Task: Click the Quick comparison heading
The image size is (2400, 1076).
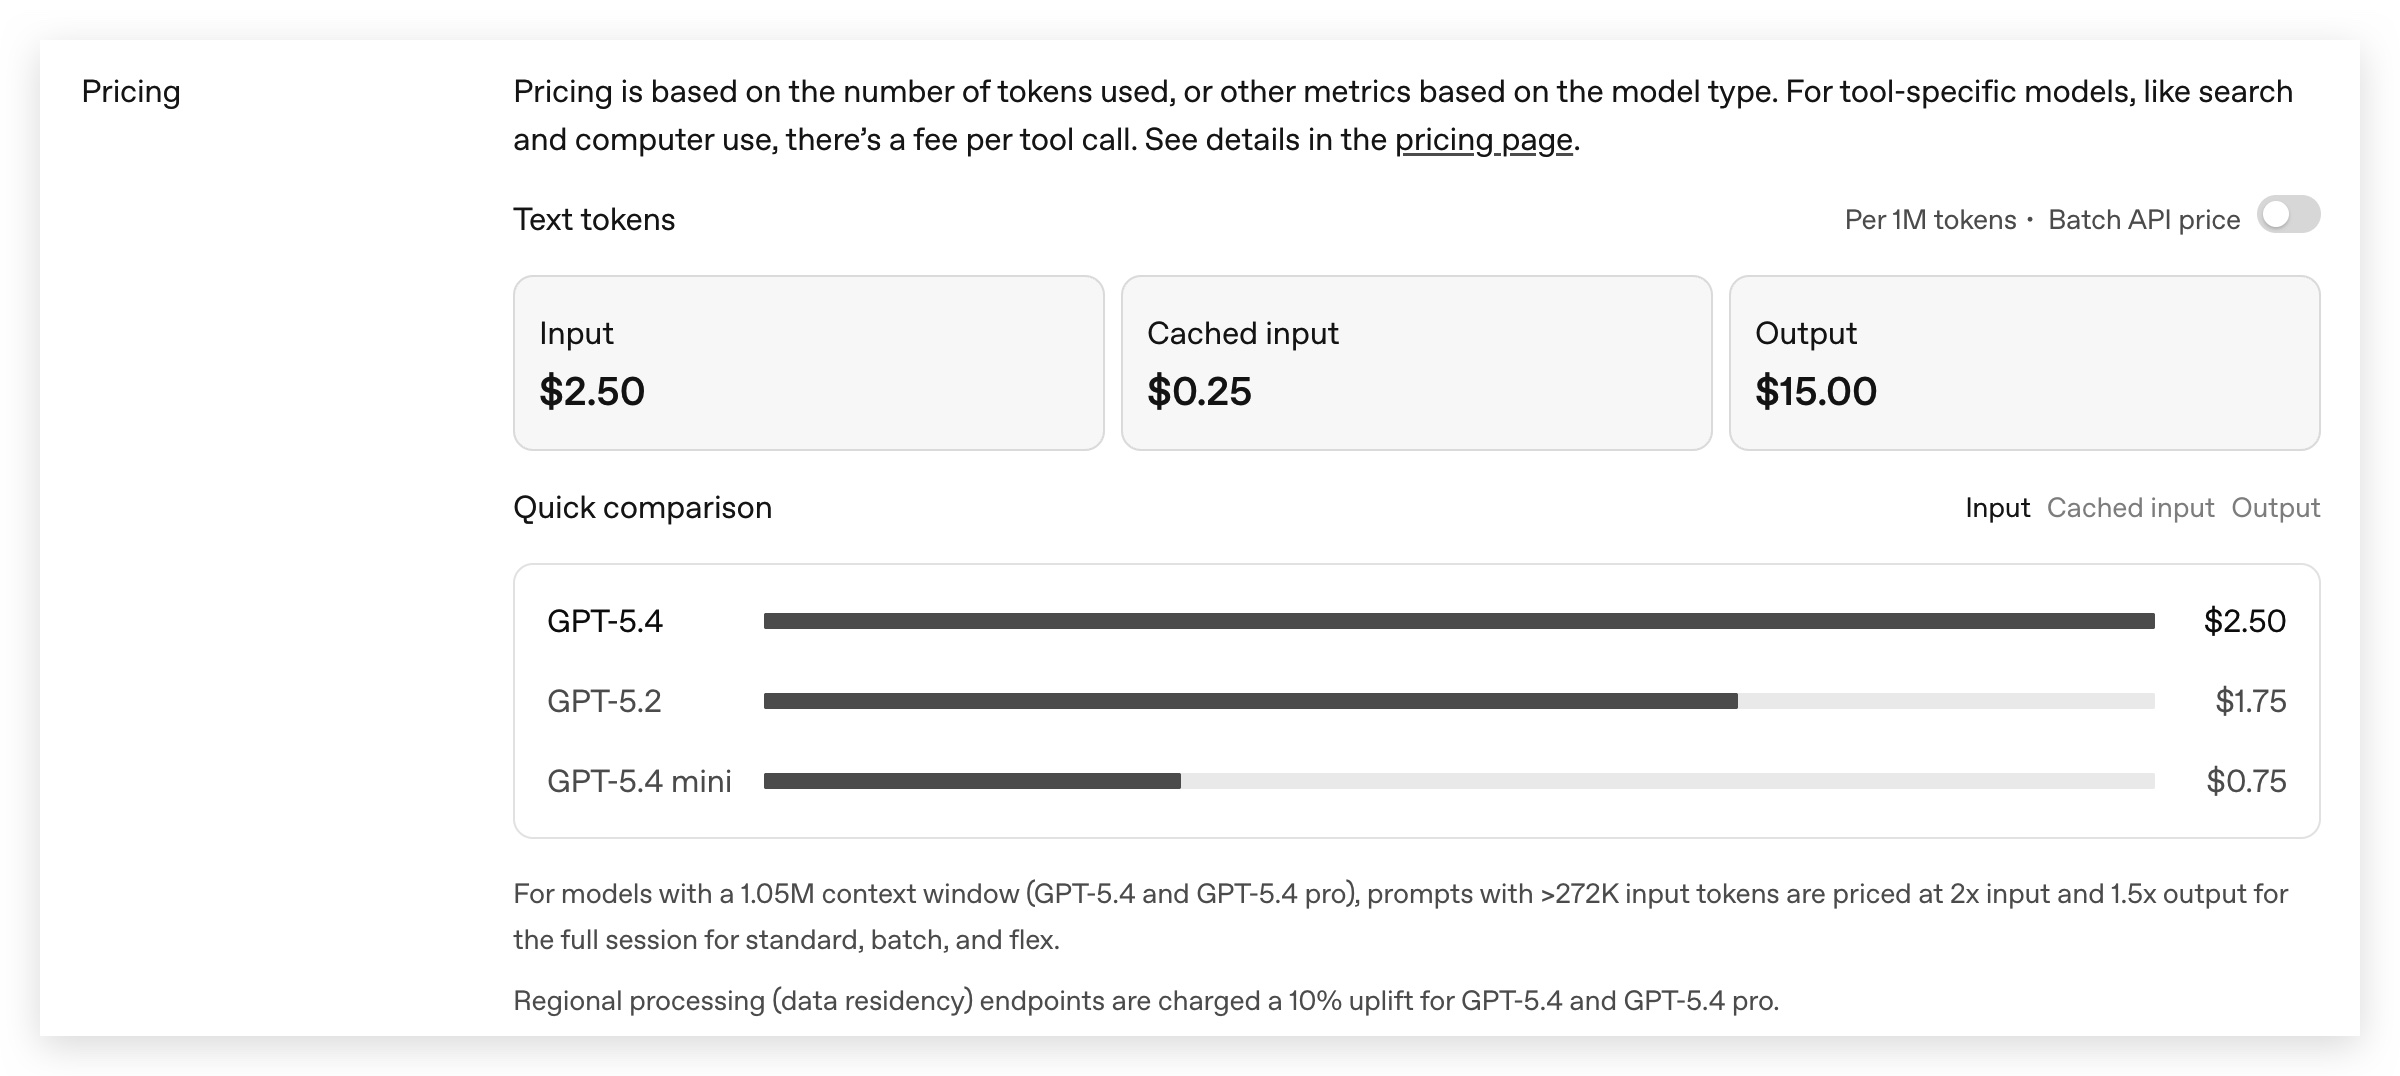Action: [642, 508]
